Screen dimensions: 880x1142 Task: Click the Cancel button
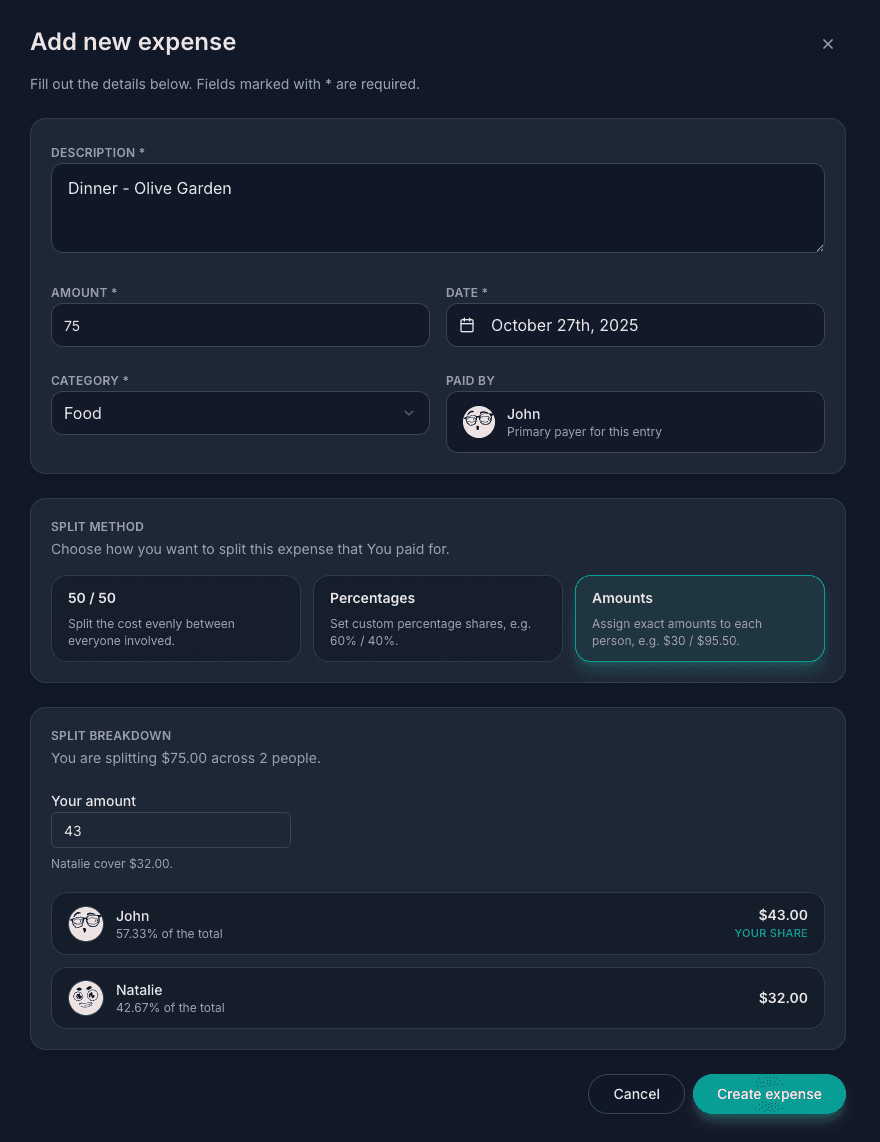[636, 1094]
